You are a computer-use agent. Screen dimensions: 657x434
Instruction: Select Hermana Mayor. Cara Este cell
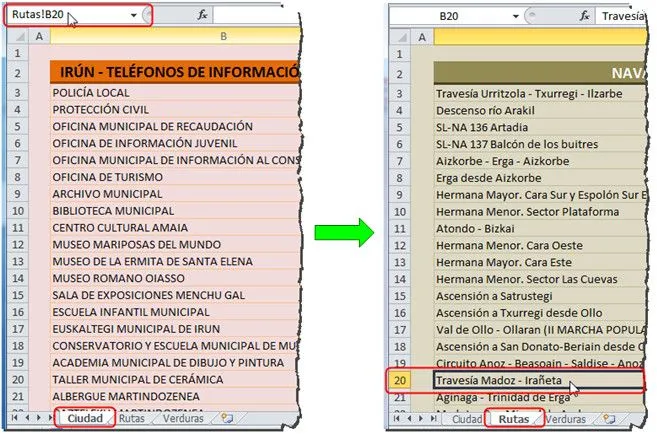540,262
